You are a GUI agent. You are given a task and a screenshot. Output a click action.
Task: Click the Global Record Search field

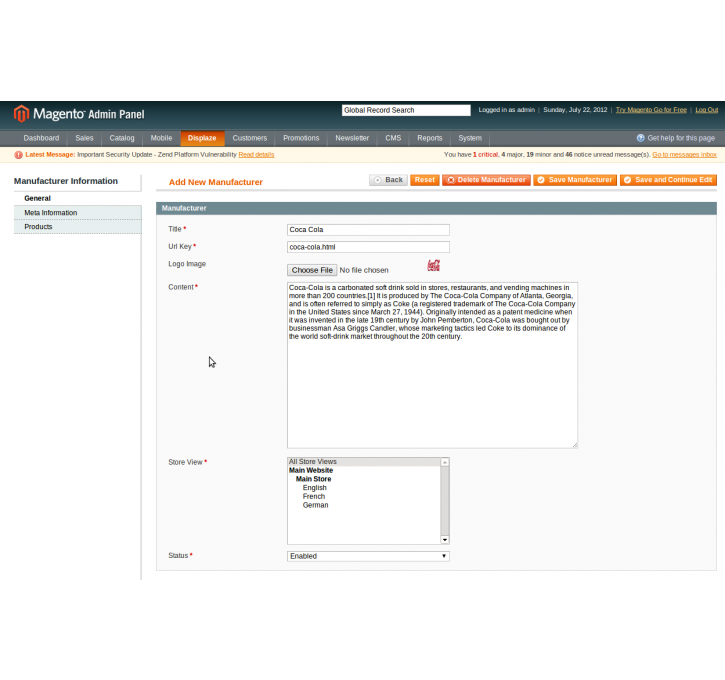click(x=406, y=110)
